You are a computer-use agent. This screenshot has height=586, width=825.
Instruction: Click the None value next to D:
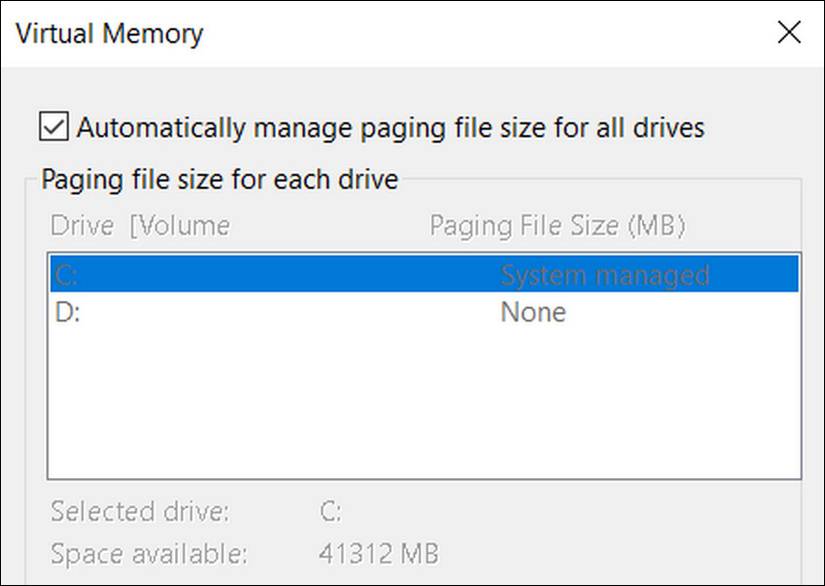533,312
